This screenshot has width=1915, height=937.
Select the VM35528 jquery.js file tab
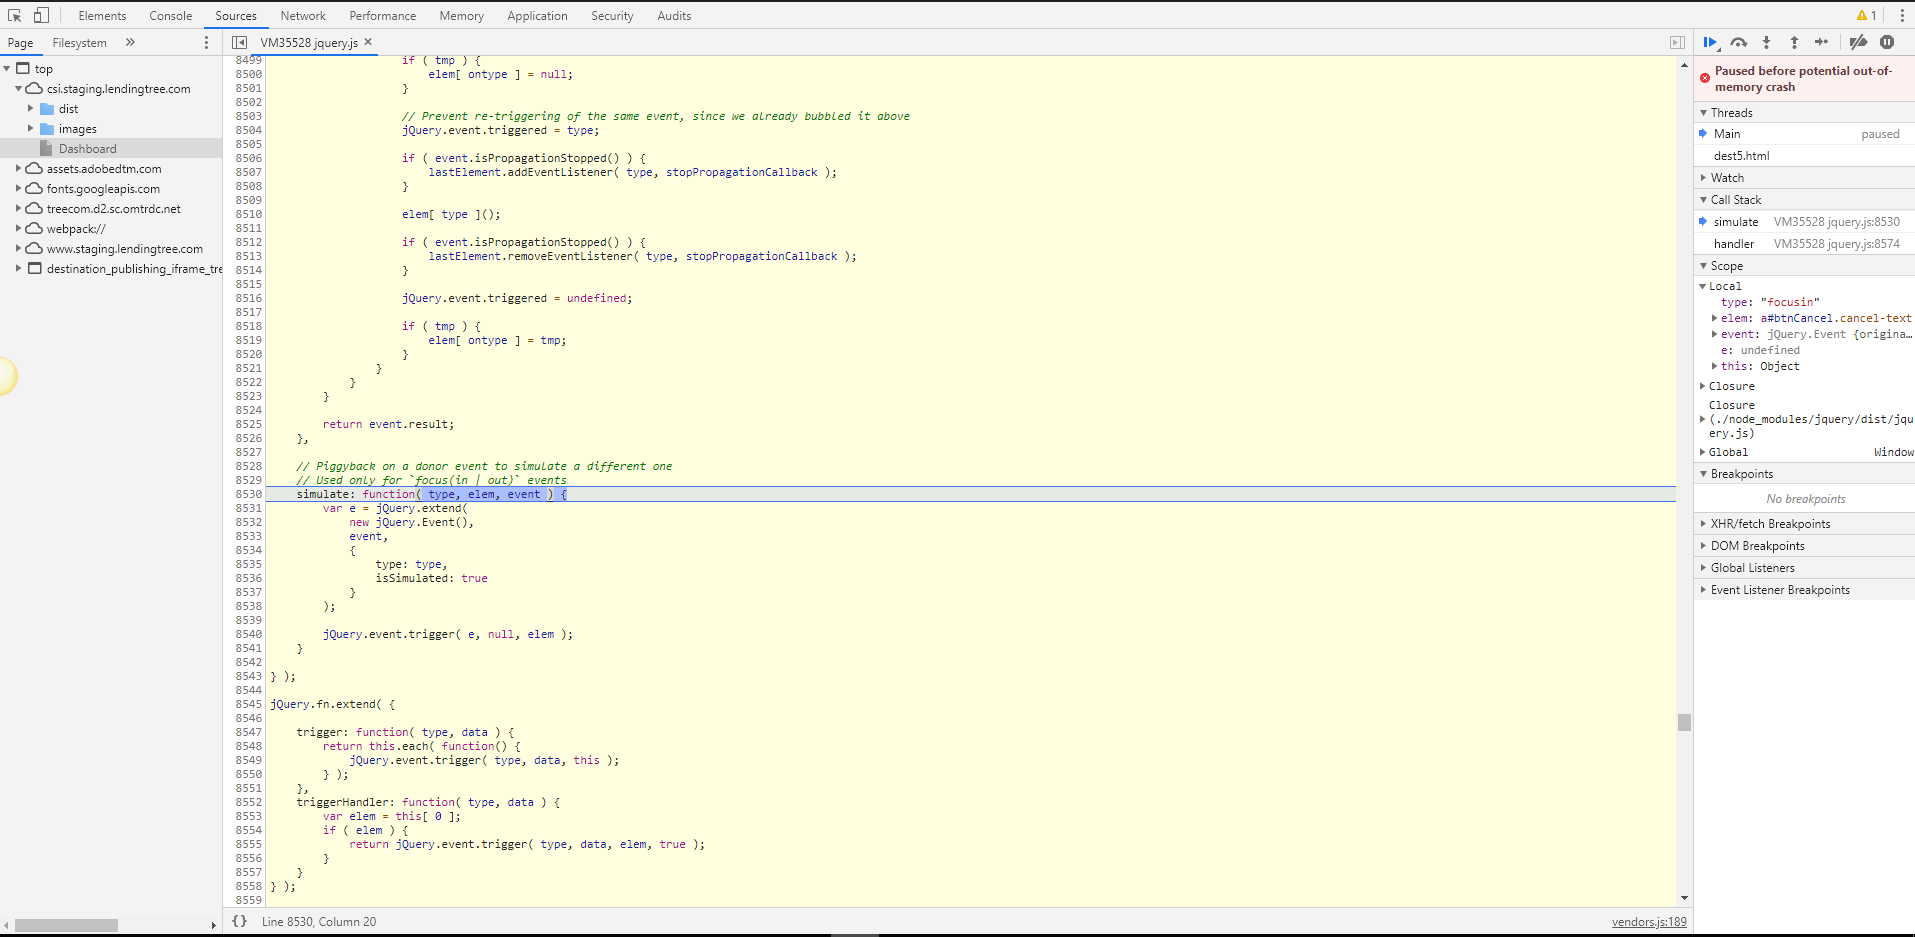coord(309,42)
